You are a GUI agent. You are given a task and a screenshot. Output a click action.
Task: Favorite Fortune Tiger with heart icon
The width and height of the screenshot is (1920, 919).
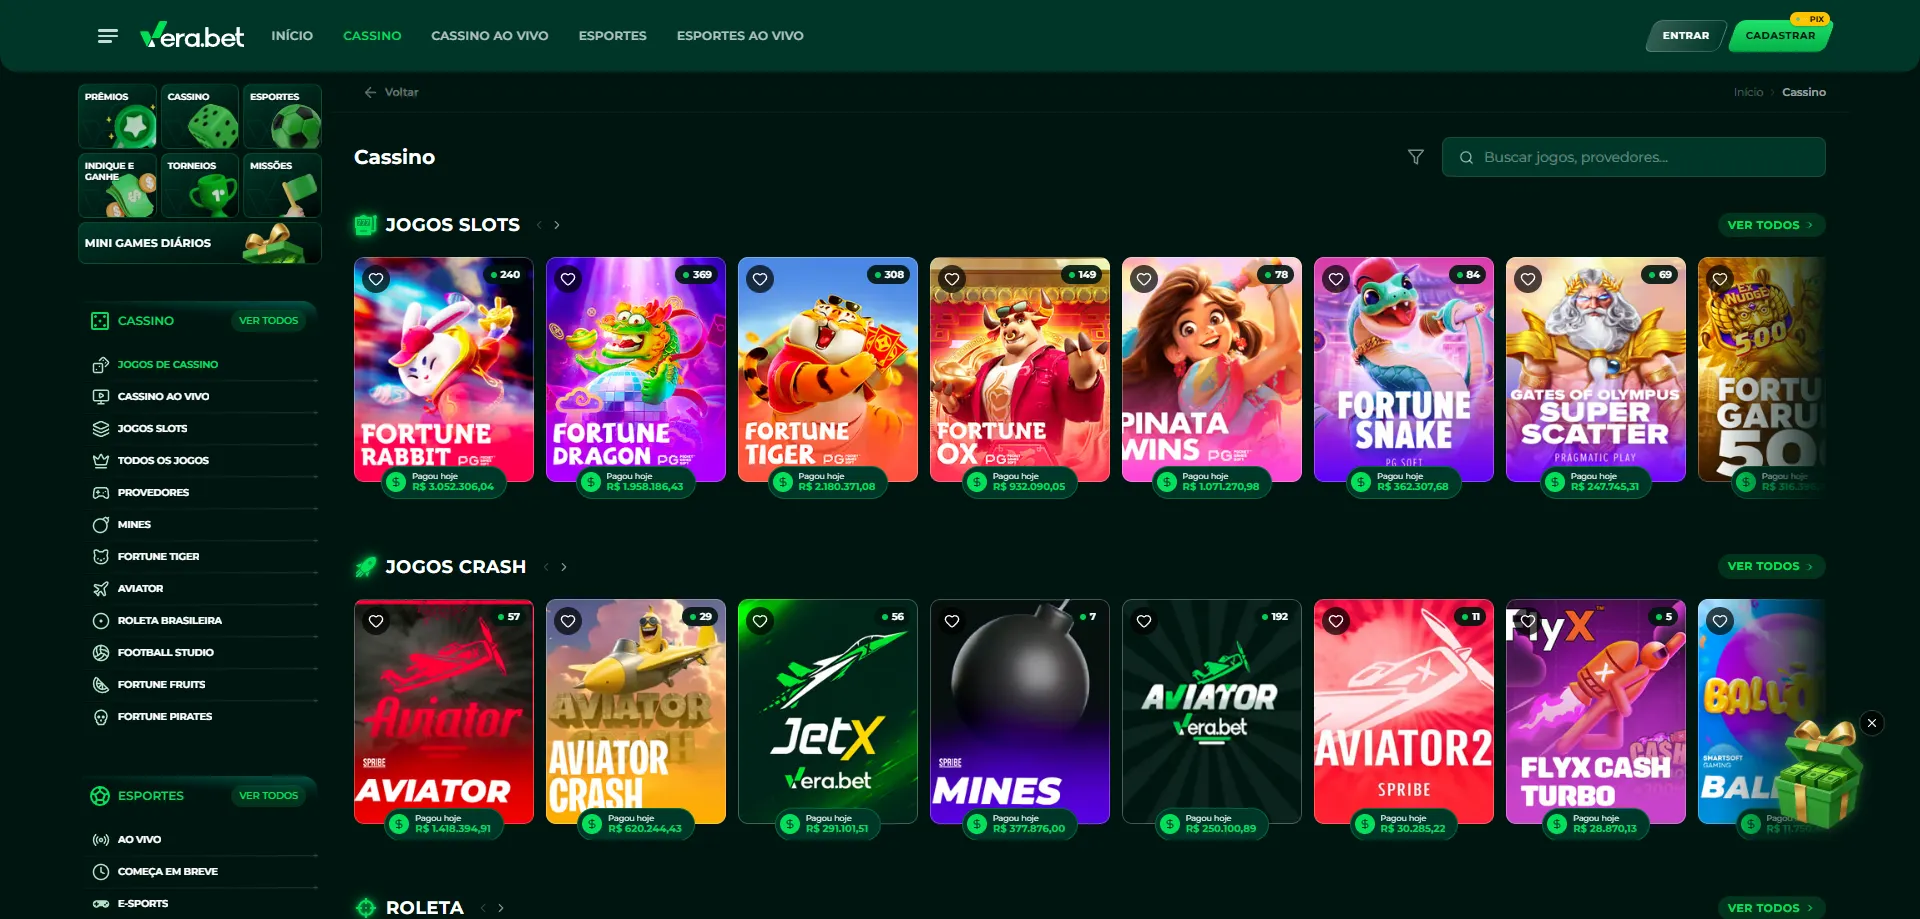760,280
